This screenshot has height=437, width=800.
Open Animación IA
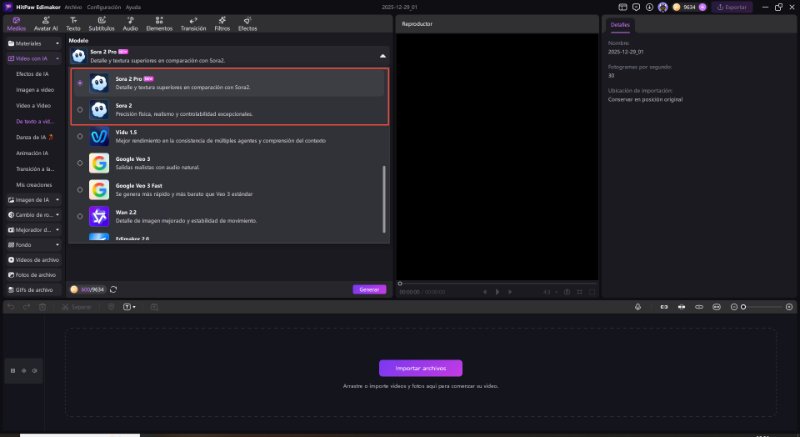[x=32, y=153]
